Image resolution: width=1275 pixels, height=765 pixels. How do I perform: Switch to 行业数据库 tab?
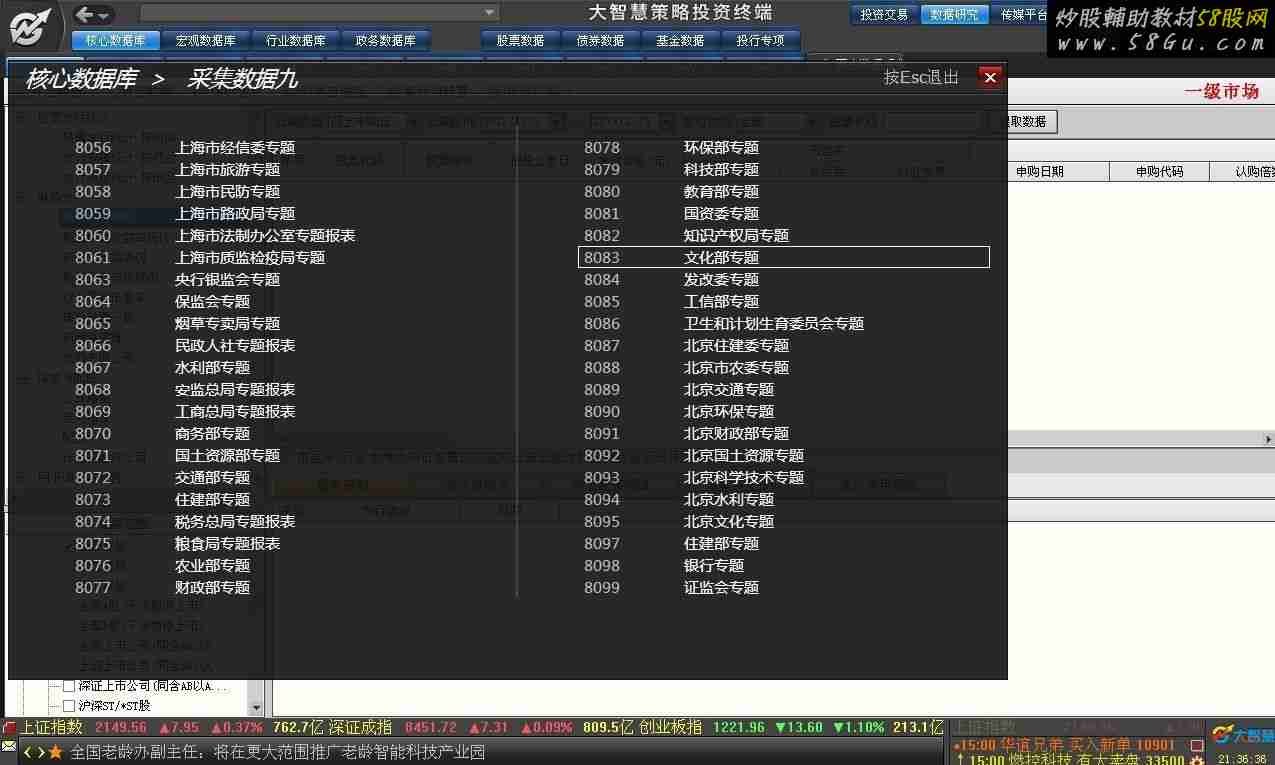coord(295,40)
